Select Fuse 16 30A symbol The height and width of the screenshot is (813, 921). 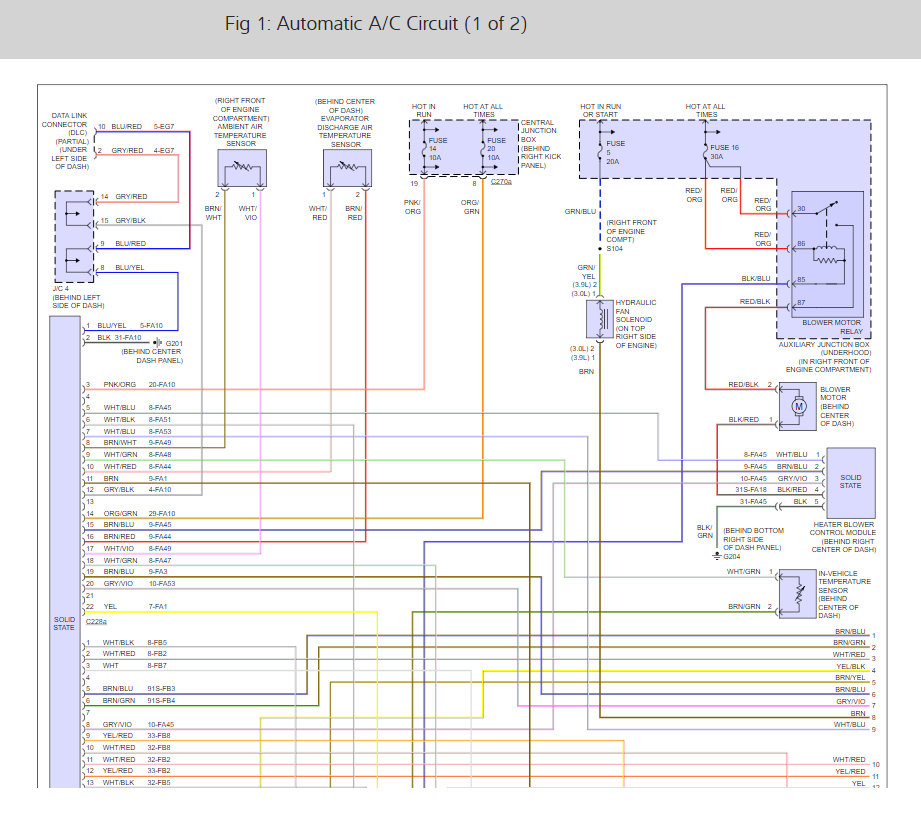[705, 150]
